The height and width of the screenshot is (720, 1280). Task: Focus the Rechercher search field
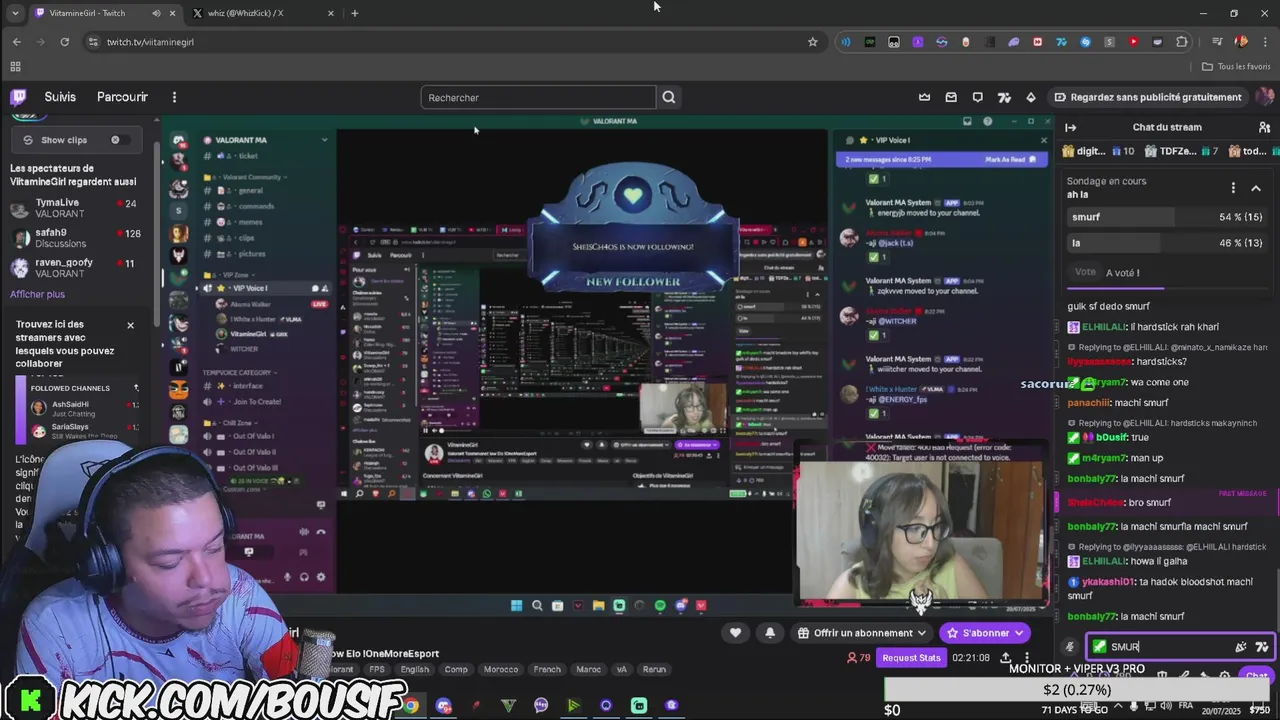point(538,97)
